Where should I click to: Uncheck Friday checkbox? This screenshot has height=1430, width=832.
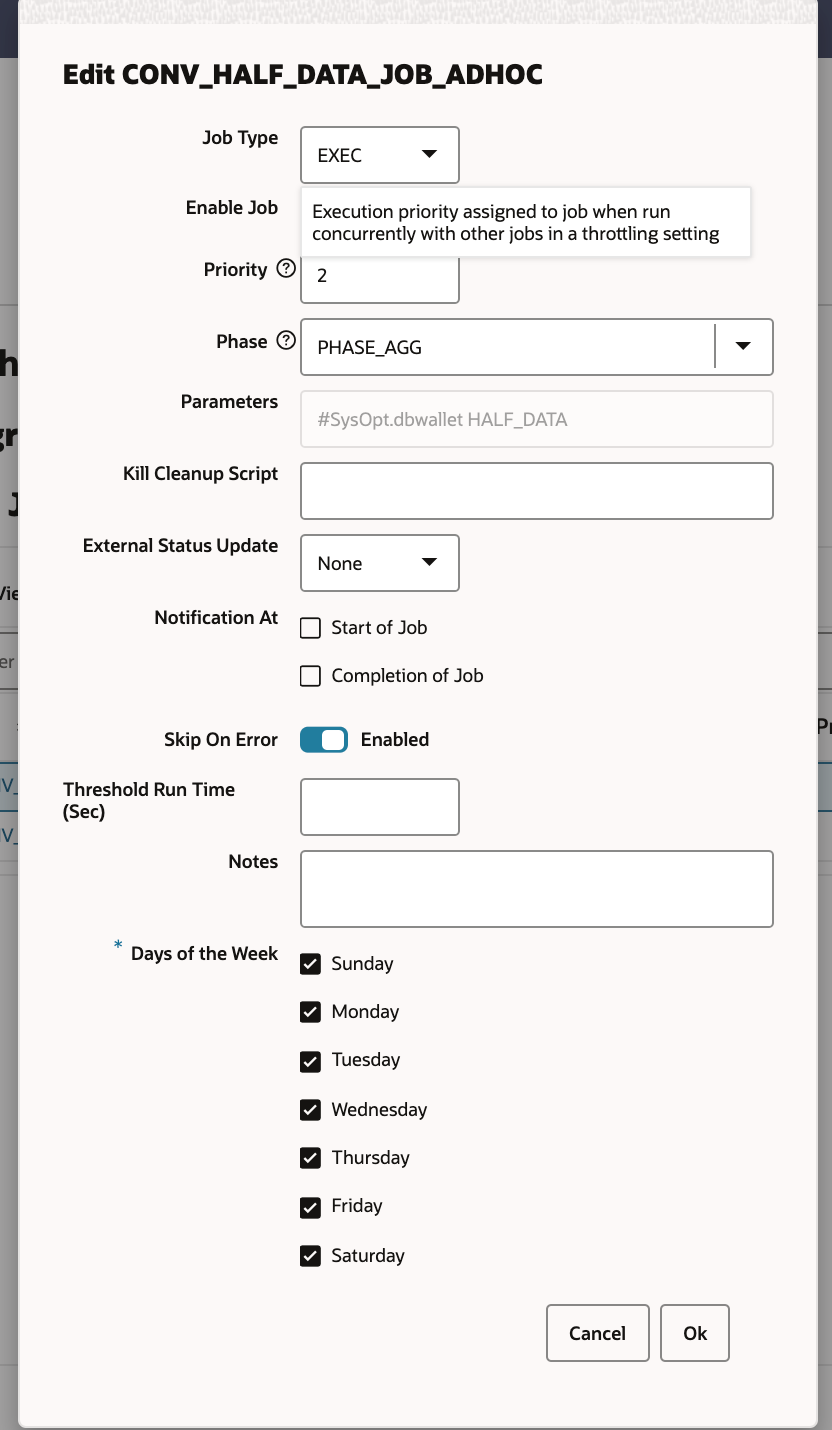(x=311, y=1206)
